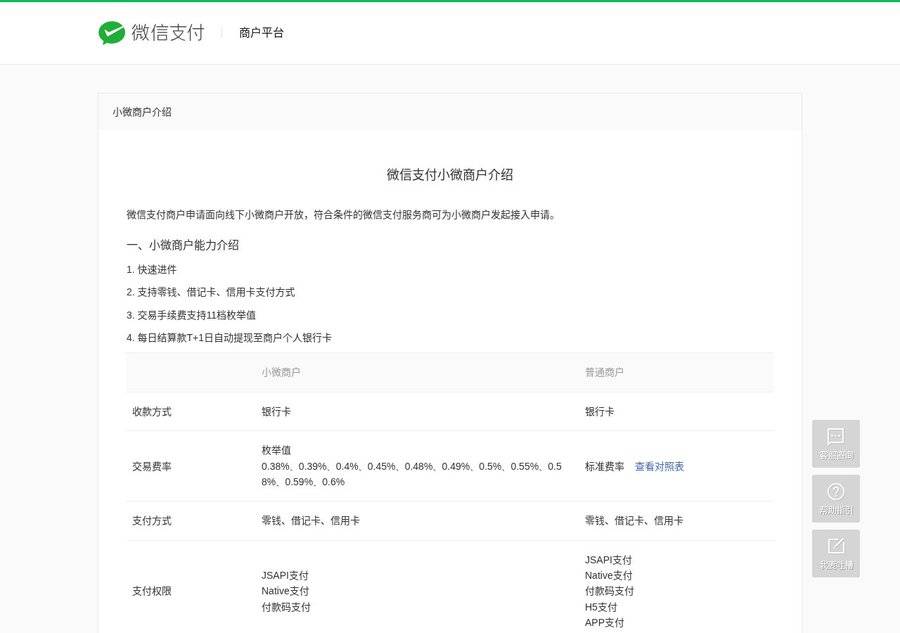Click the 普通商户 column header

click(604, 372)
